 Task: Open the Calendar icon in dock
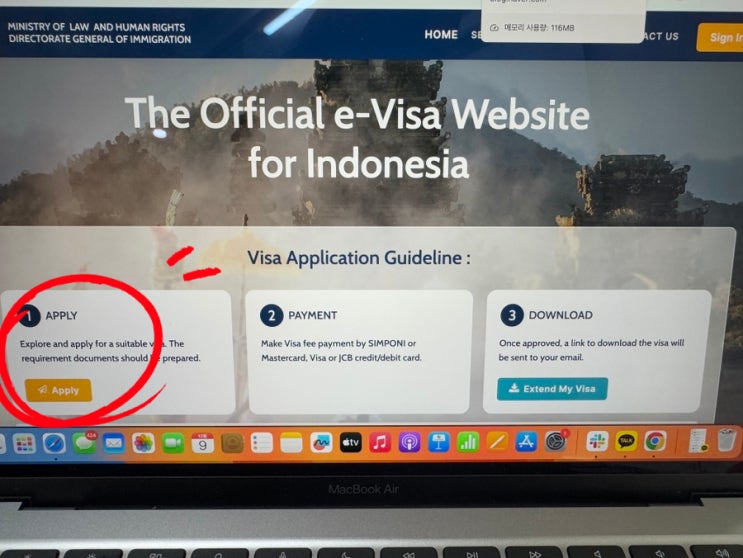click(x=202, y=443)
